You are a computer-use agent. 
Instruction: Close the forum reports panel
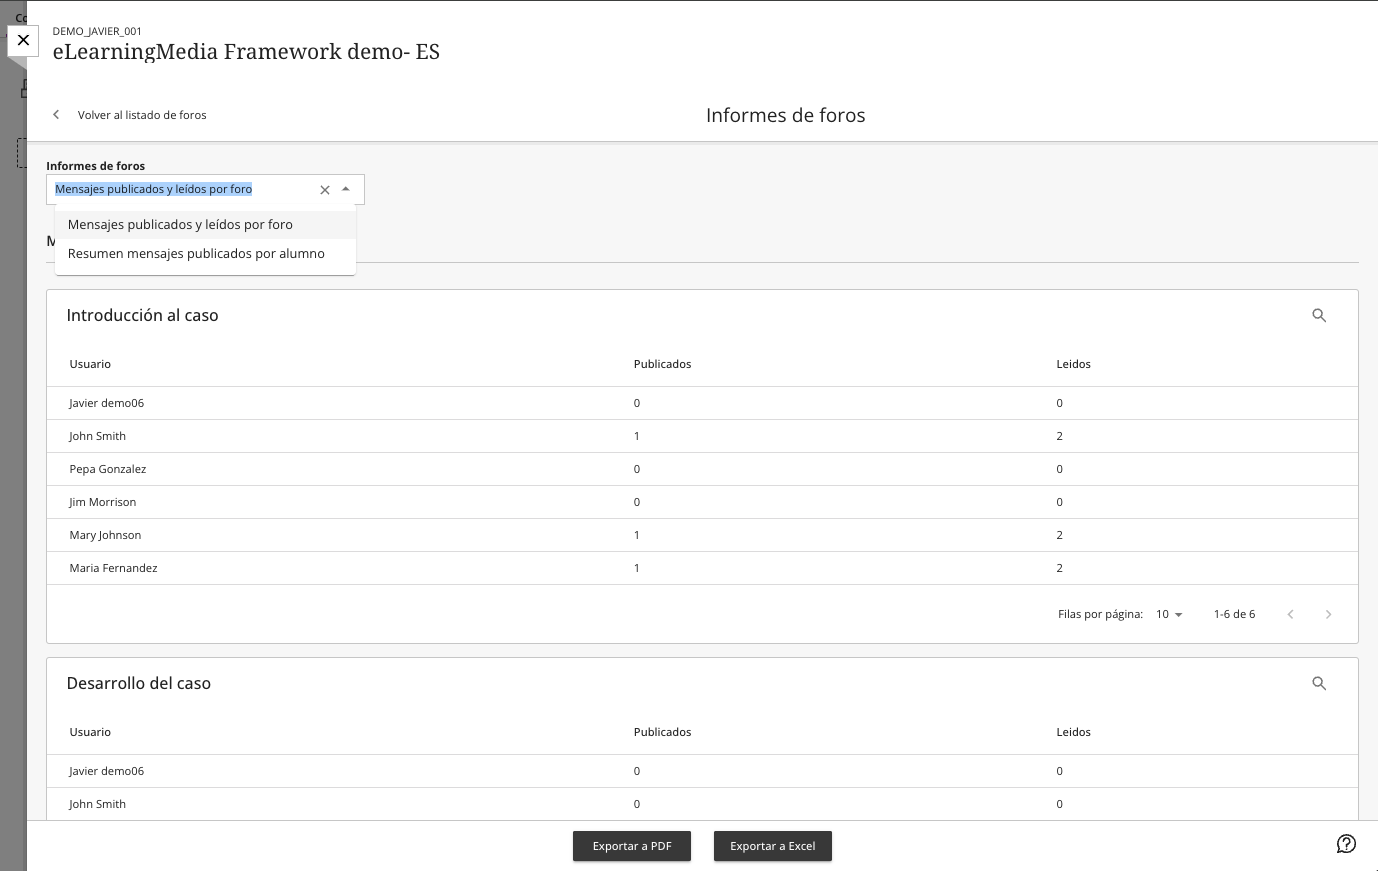point(23,40)
